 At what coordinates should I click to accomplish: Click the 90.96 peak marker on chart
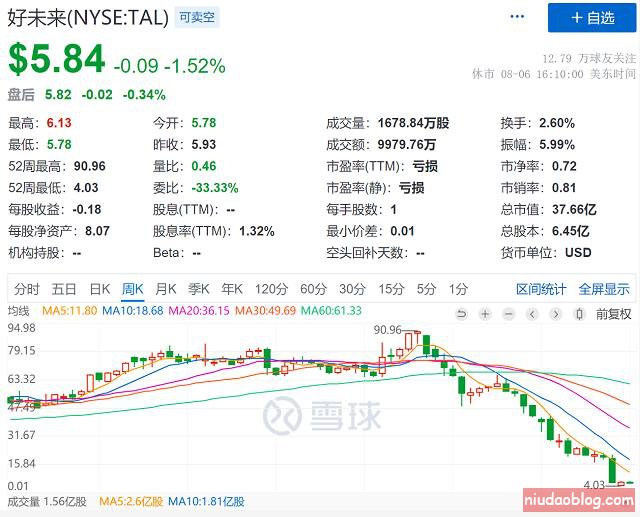click(x=388, y=330)
